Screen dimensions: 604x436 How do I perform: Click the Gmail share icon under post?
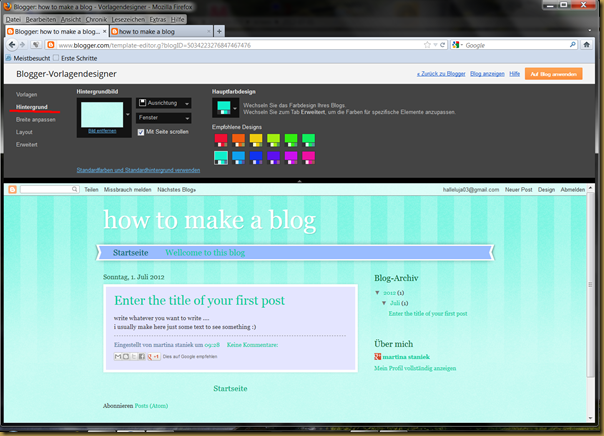(x=118, y=356)
